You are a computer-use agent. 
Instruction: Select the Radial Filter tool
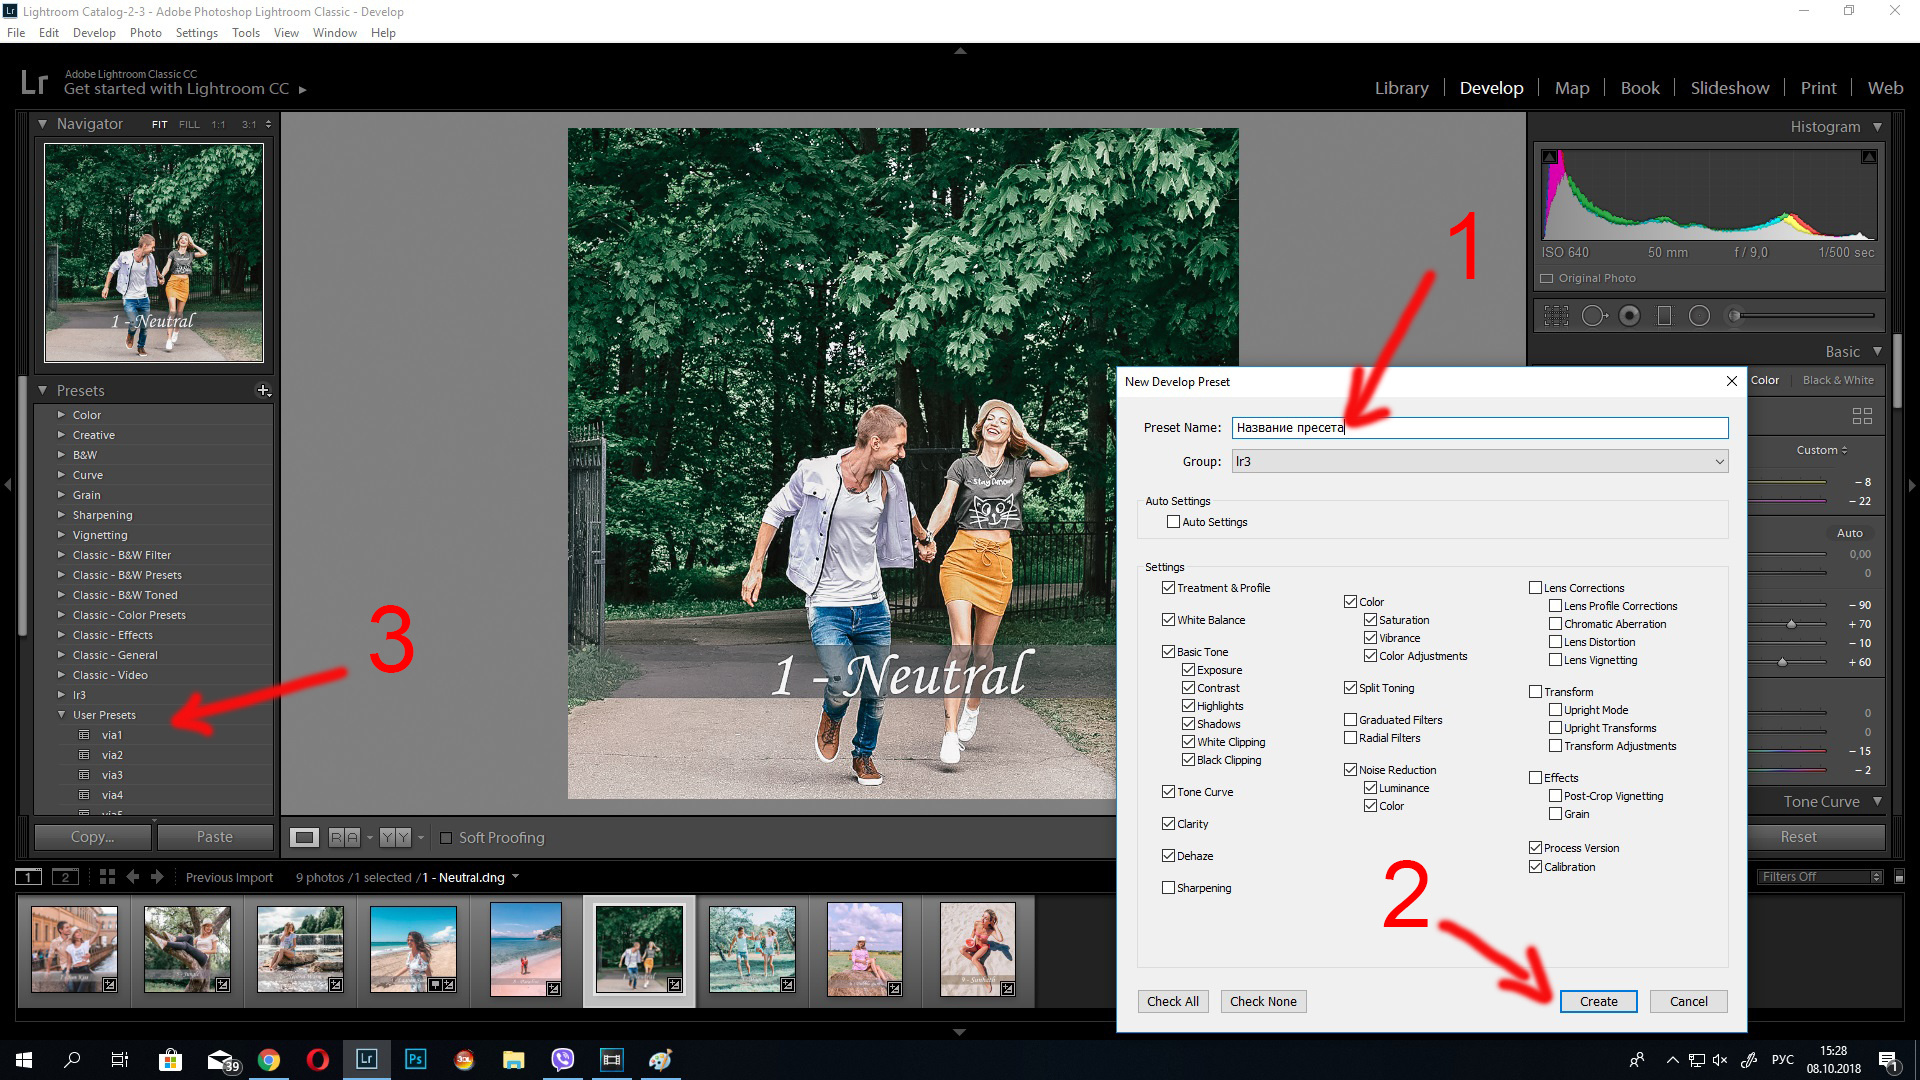tap(1700, 315)
